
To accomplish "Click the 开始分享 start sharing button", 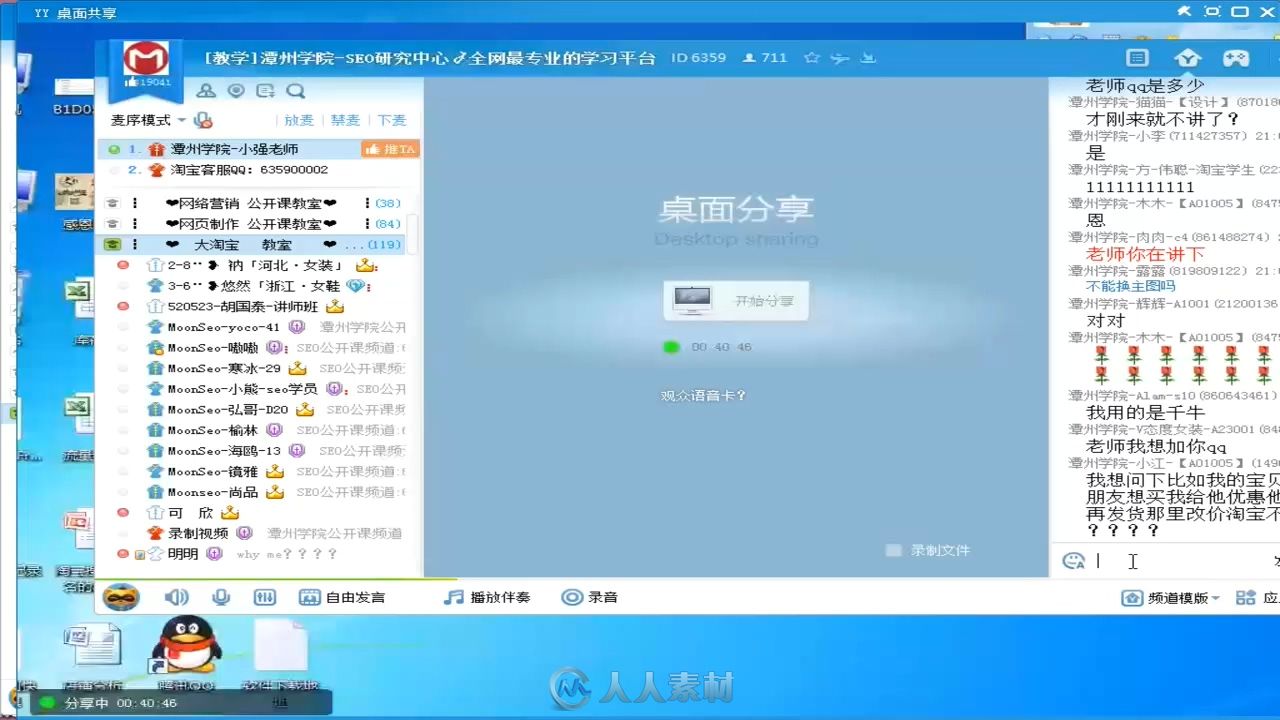I will point(736,300).
